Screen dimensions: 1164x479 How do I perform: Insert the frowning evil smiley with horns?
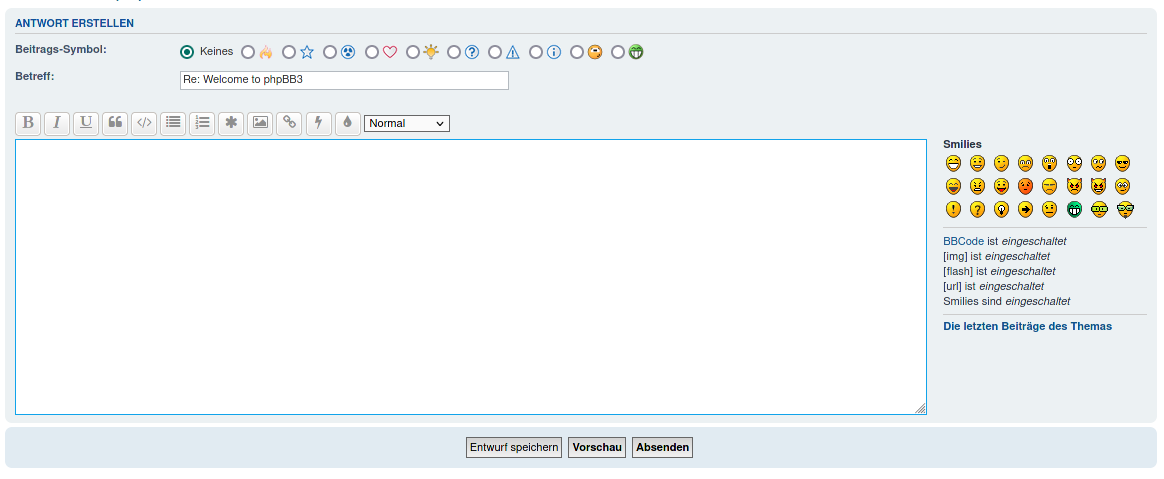(x=1073, y=186)
